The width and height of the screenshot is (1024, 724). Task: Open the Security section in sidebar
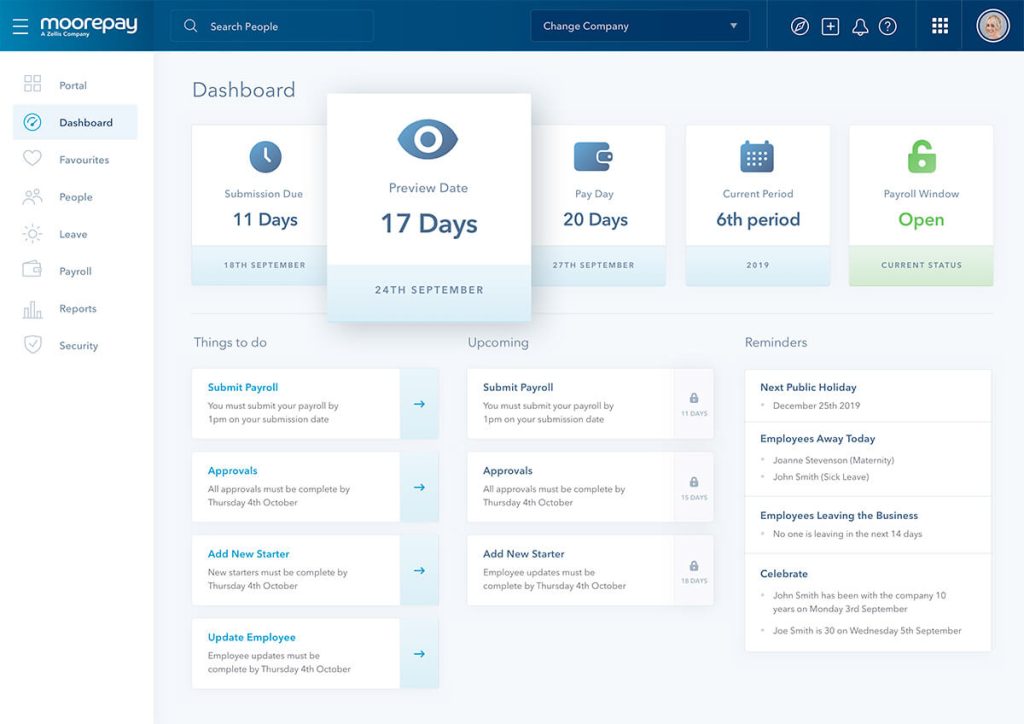pos(76,345)
